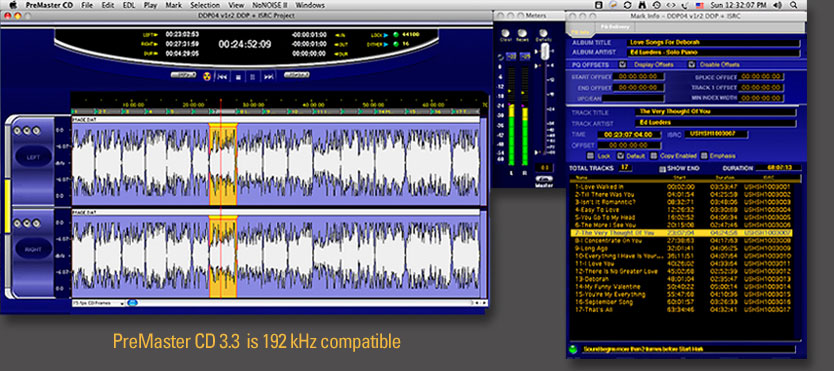Toggle the Copy Enabled checkbox
The height and width of the screenshot is (371, 834).
653,156
